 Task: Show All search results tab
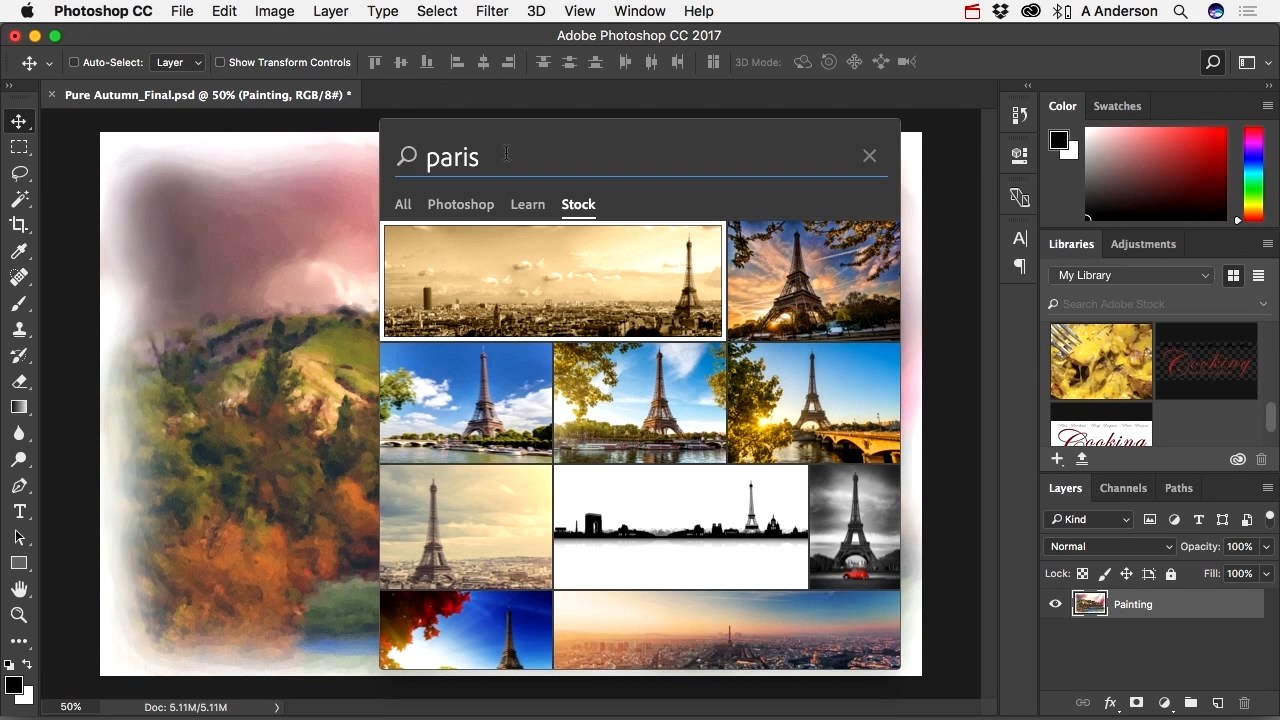click(403, 204)
